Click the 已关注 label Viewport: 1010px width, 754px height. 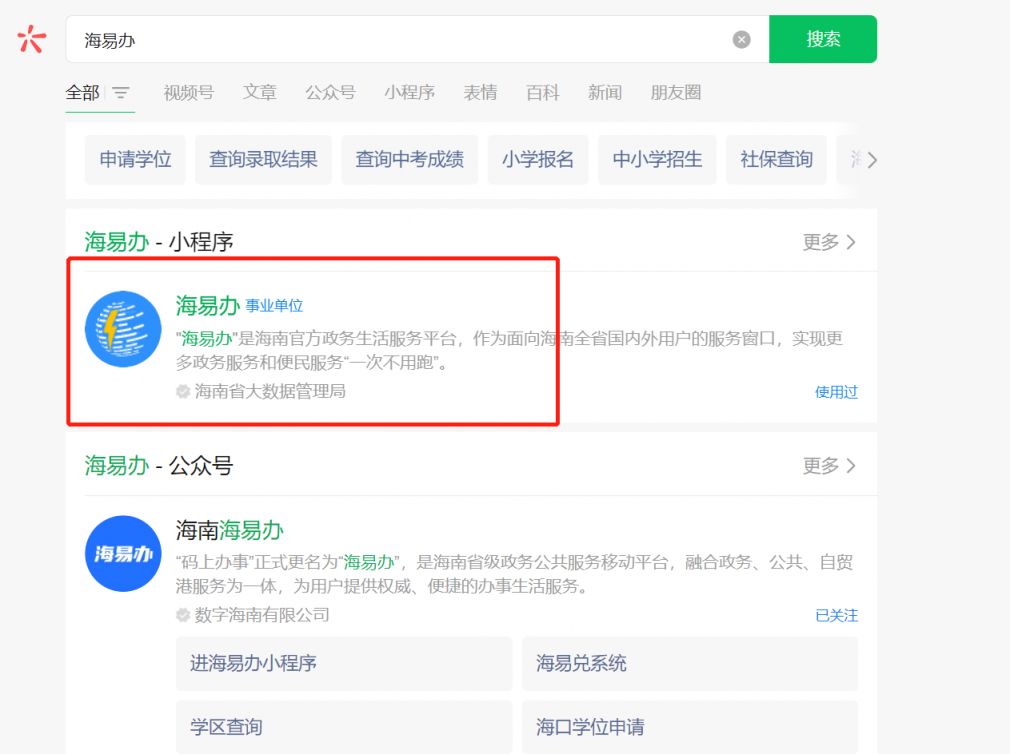click(x=836, y=616)
